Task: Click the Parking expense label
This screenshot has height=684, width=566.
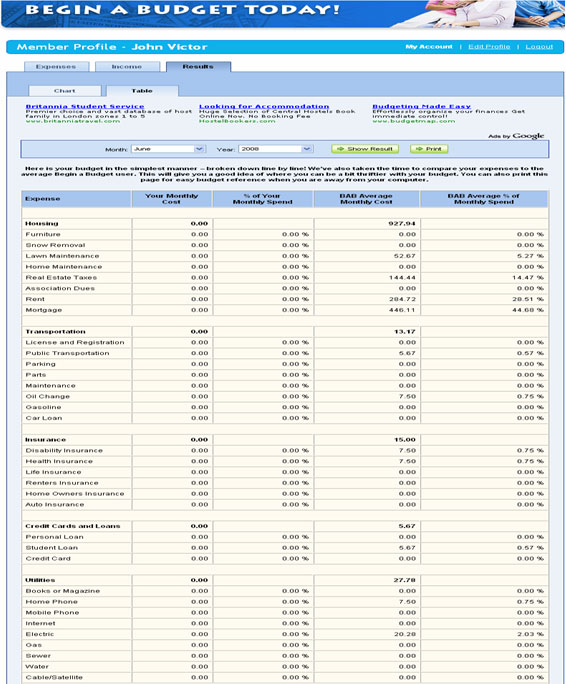Action: [x=40, y=364]
